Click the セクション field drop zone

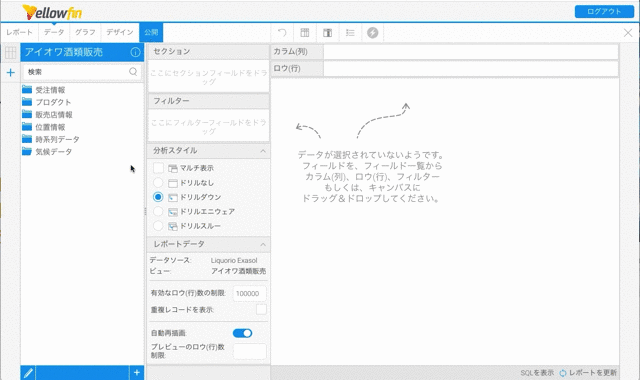click(209, 76)
